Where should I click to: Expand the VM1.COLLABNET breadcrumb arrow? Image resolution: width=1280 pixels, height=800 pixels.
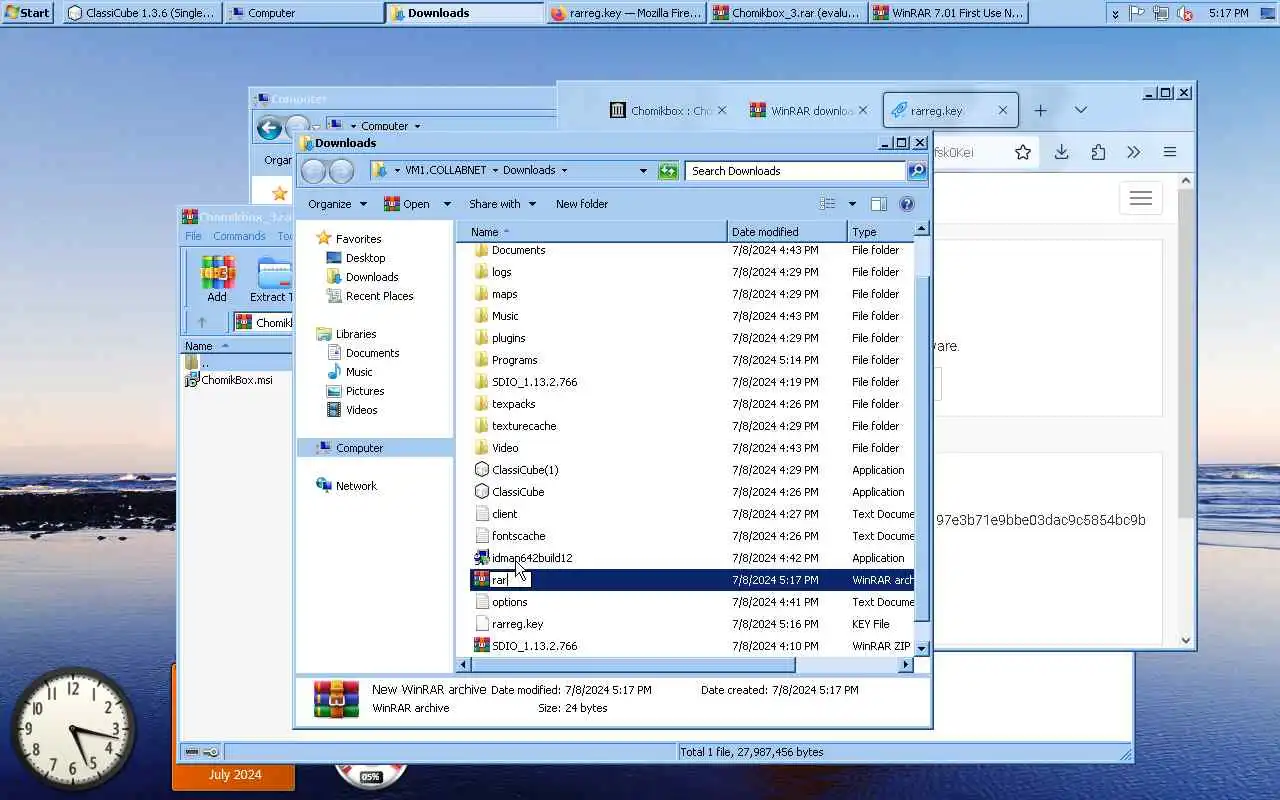(494, 171)
